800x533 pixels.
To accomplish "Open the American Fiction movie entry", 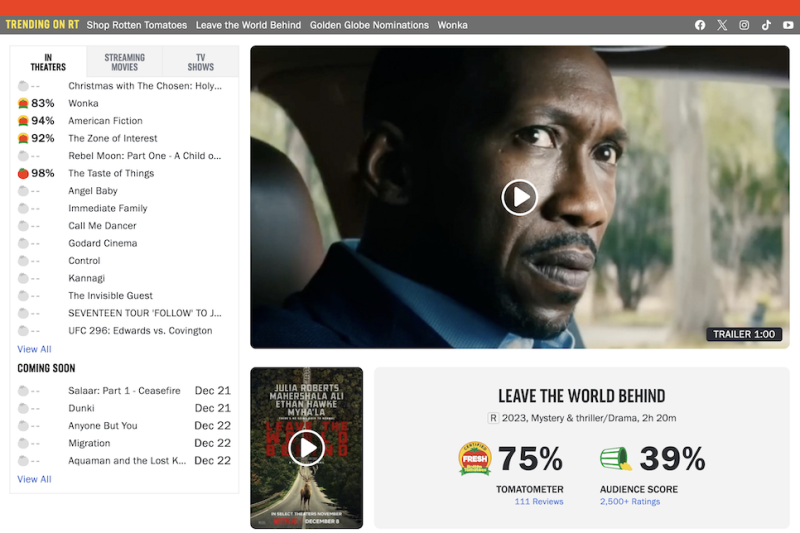I will pyautogui.click(x=106, y=121).
